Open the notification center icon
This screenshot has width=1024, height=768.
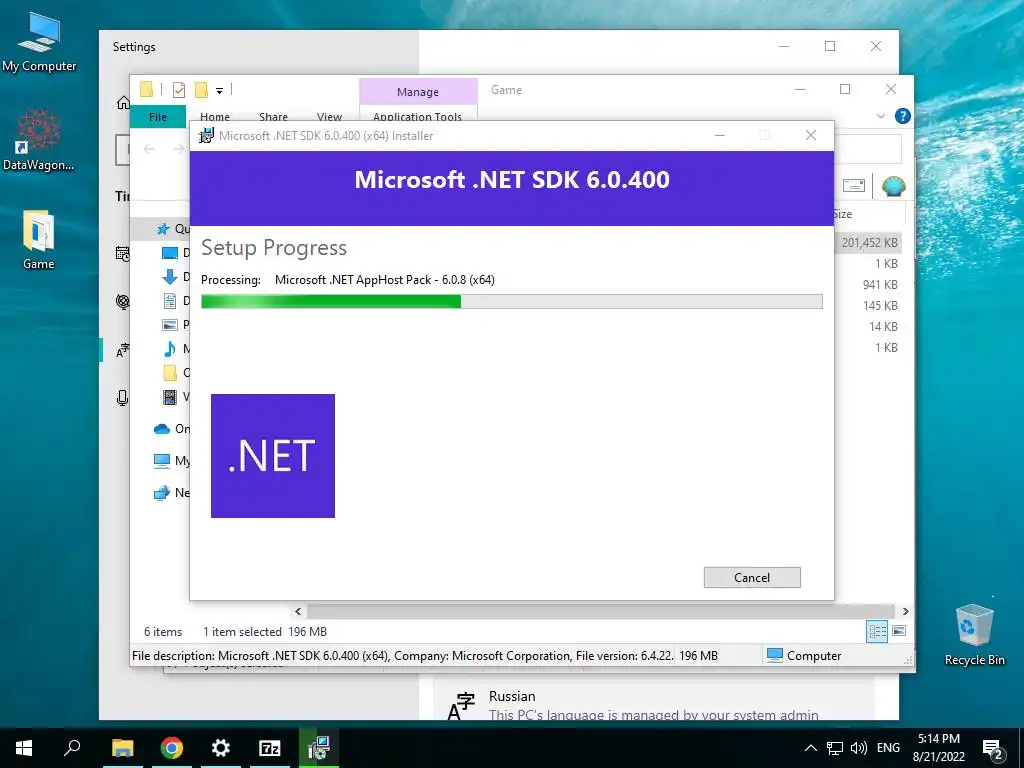992,748
